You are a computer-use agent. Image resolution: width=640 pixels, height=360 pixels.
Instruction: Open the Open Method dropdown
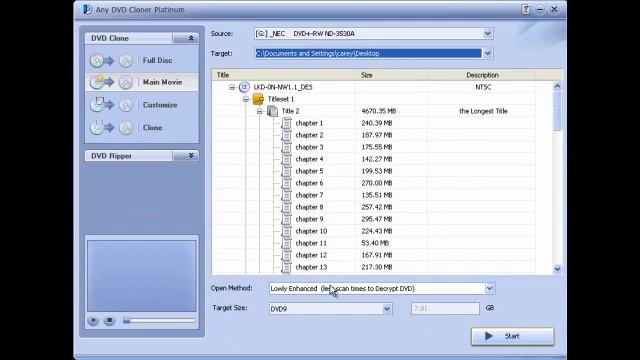[489, 289]
